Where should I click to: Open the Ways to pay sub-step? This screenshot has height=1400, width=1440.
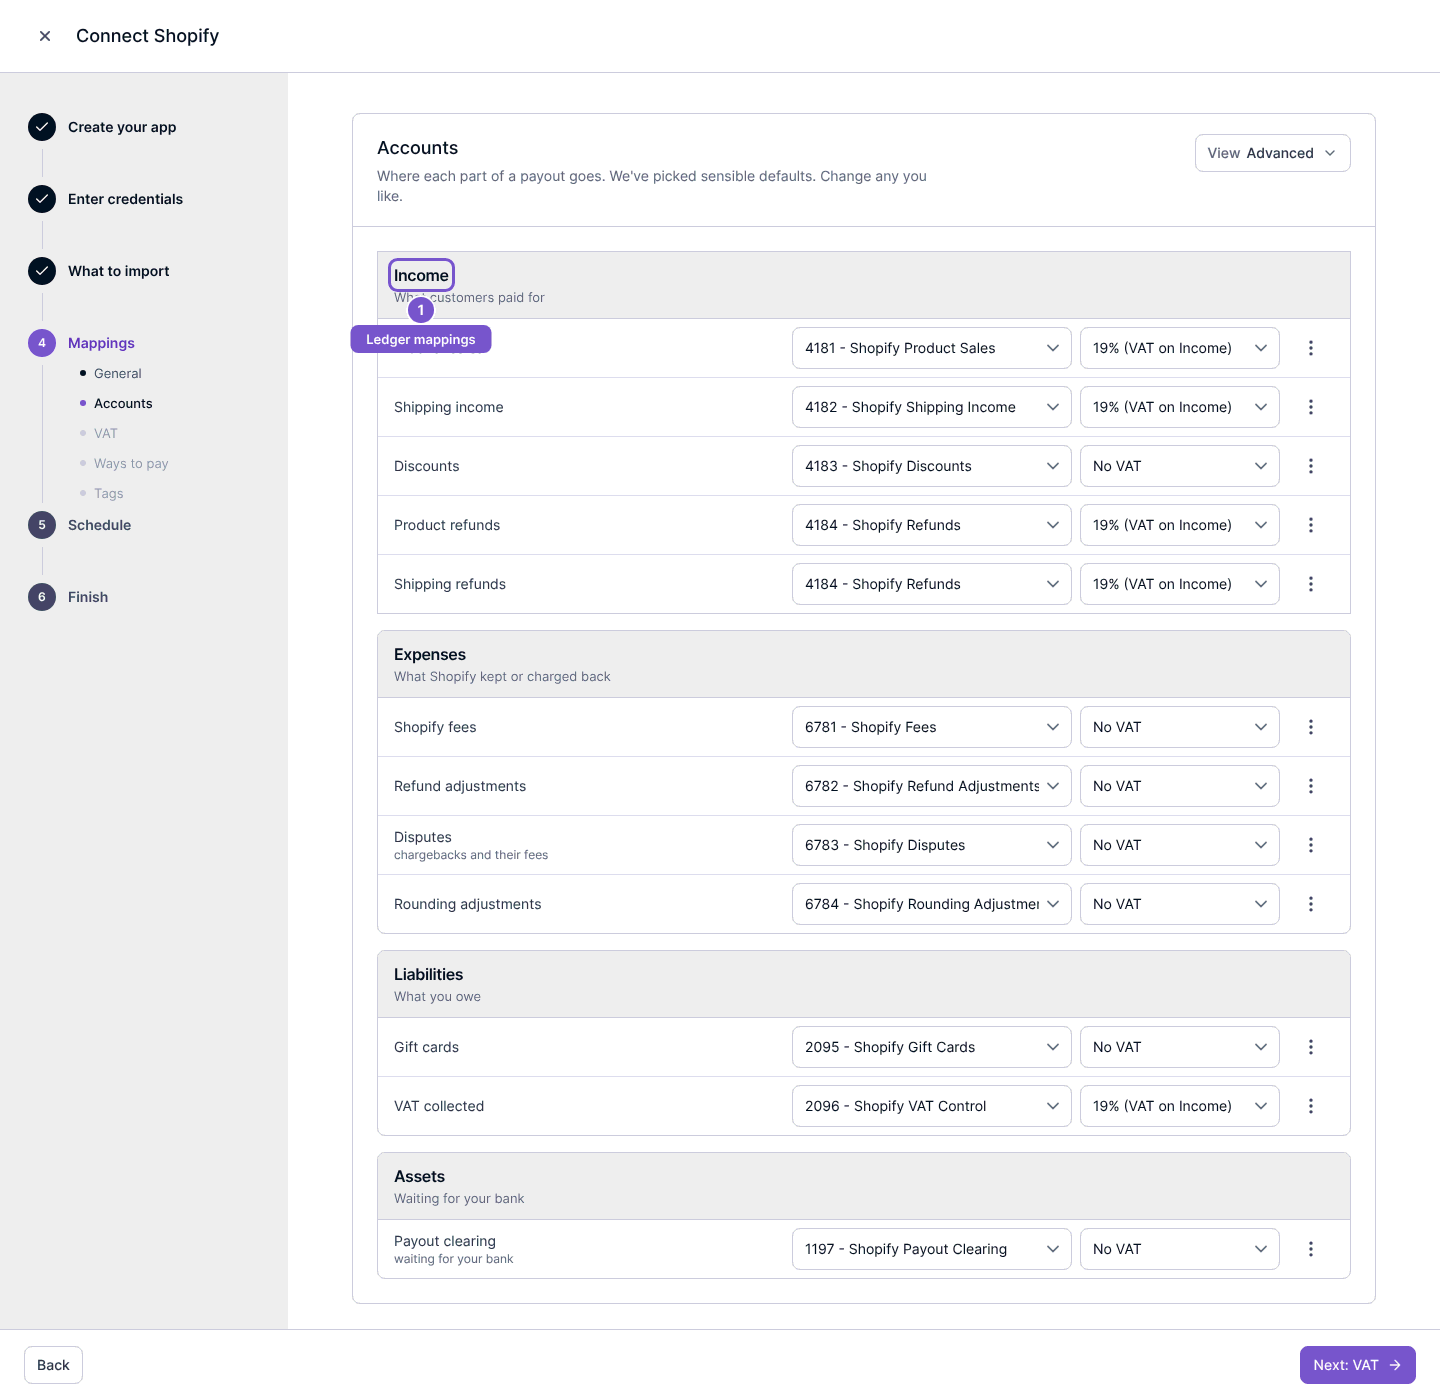click(x=131, y=463)
